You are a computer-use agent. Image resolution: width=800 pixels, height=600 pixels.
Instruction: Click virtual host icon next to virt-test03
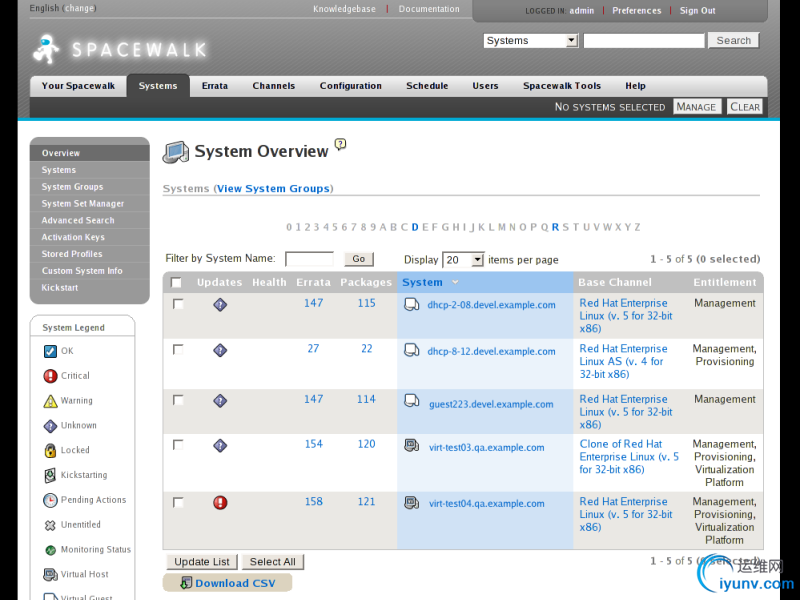pos(411,446)
